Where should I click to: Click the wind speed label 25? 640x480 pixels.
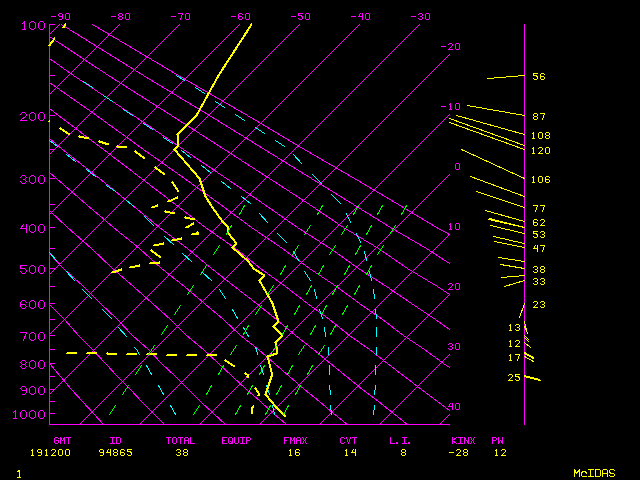point(514,377)
